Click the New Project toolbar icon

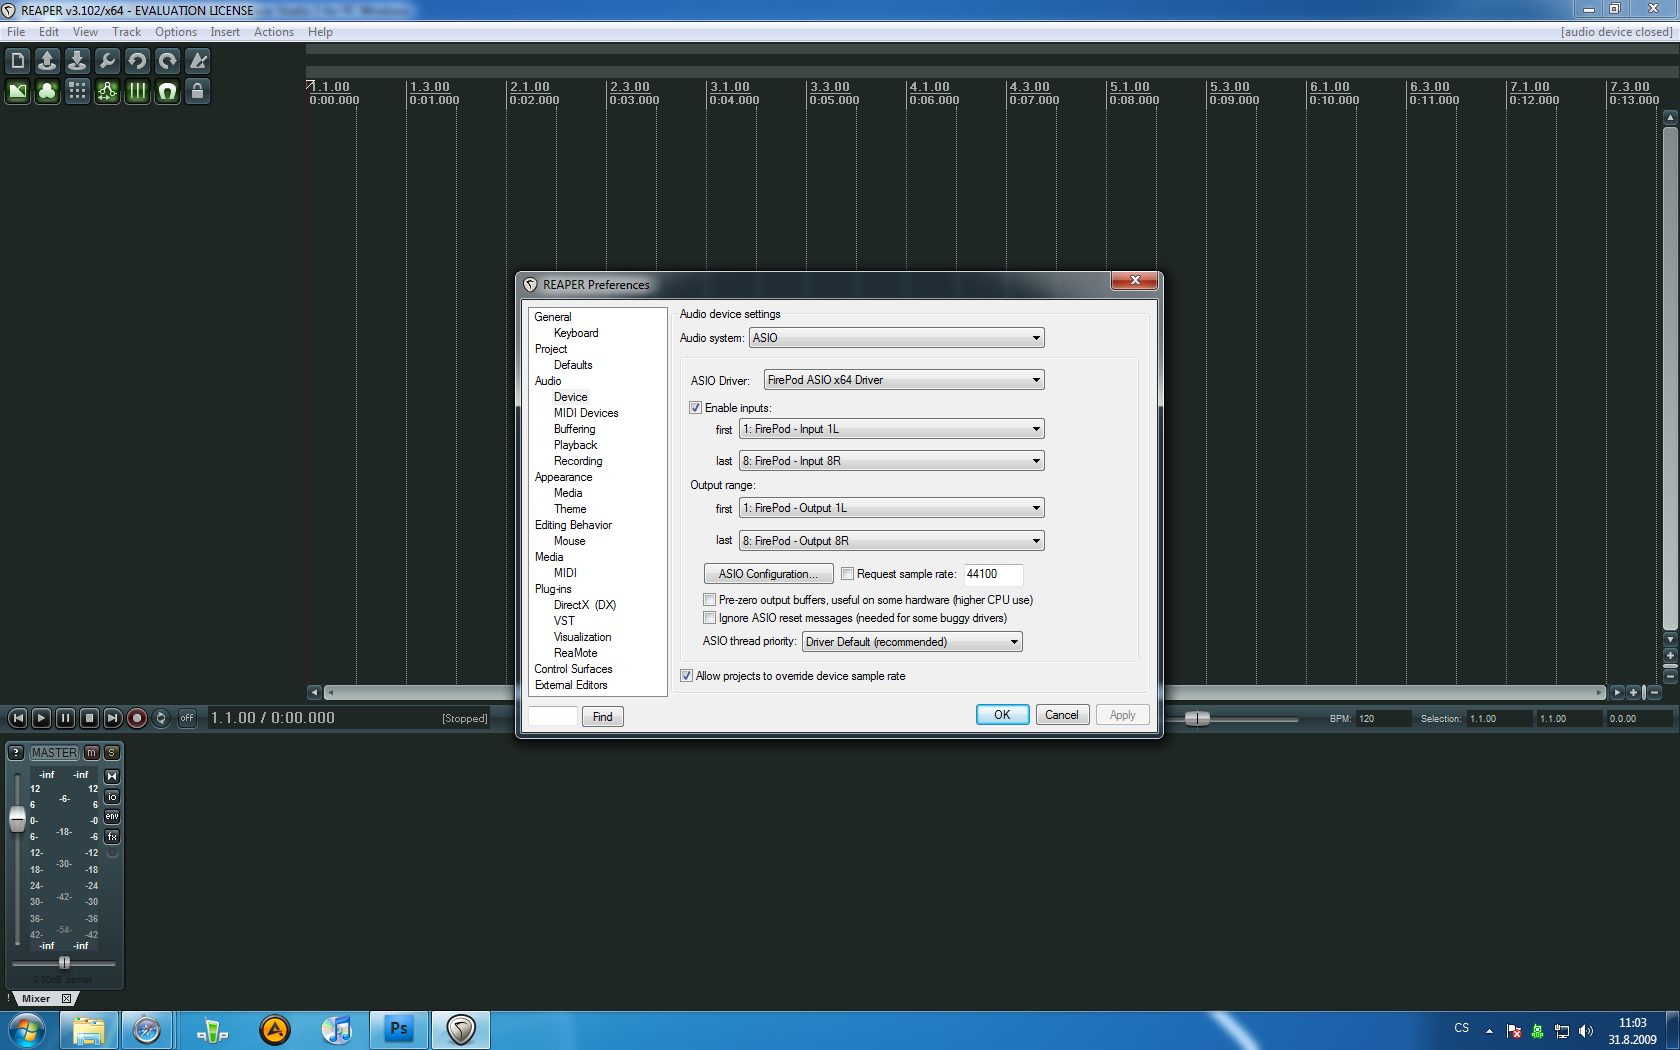point(17,61)
